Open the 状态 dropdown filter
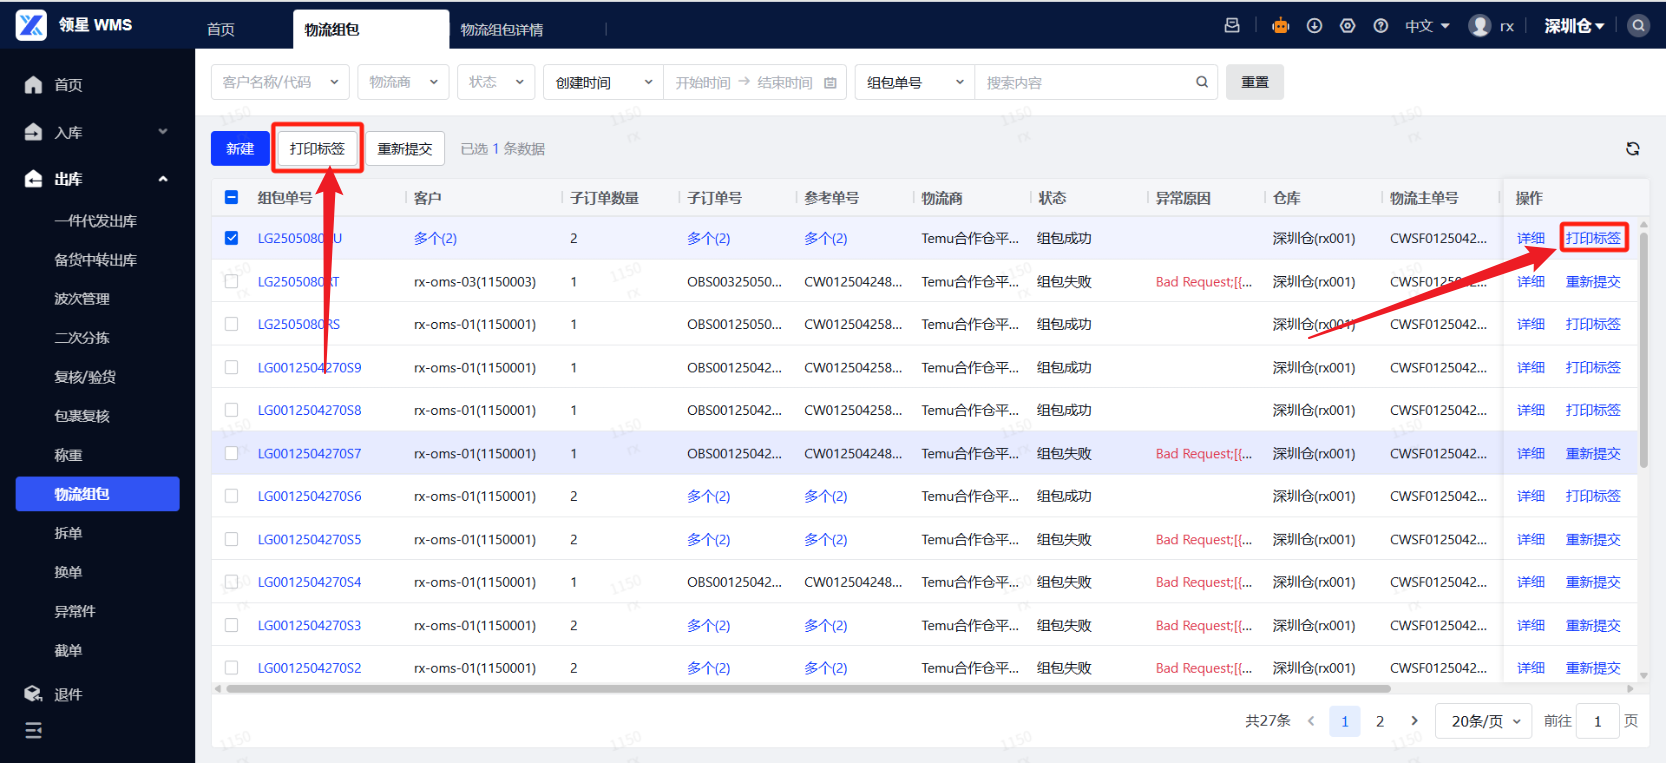 click(x=496, y=82)
